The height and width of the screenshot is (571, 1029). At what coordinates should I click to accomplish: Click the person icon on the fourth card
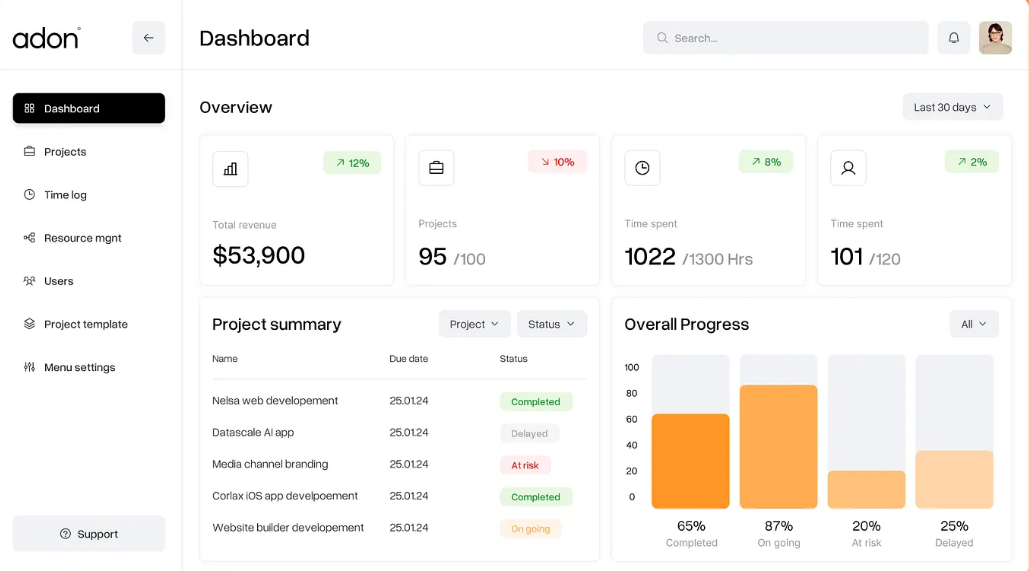click(x=848, y=168)
